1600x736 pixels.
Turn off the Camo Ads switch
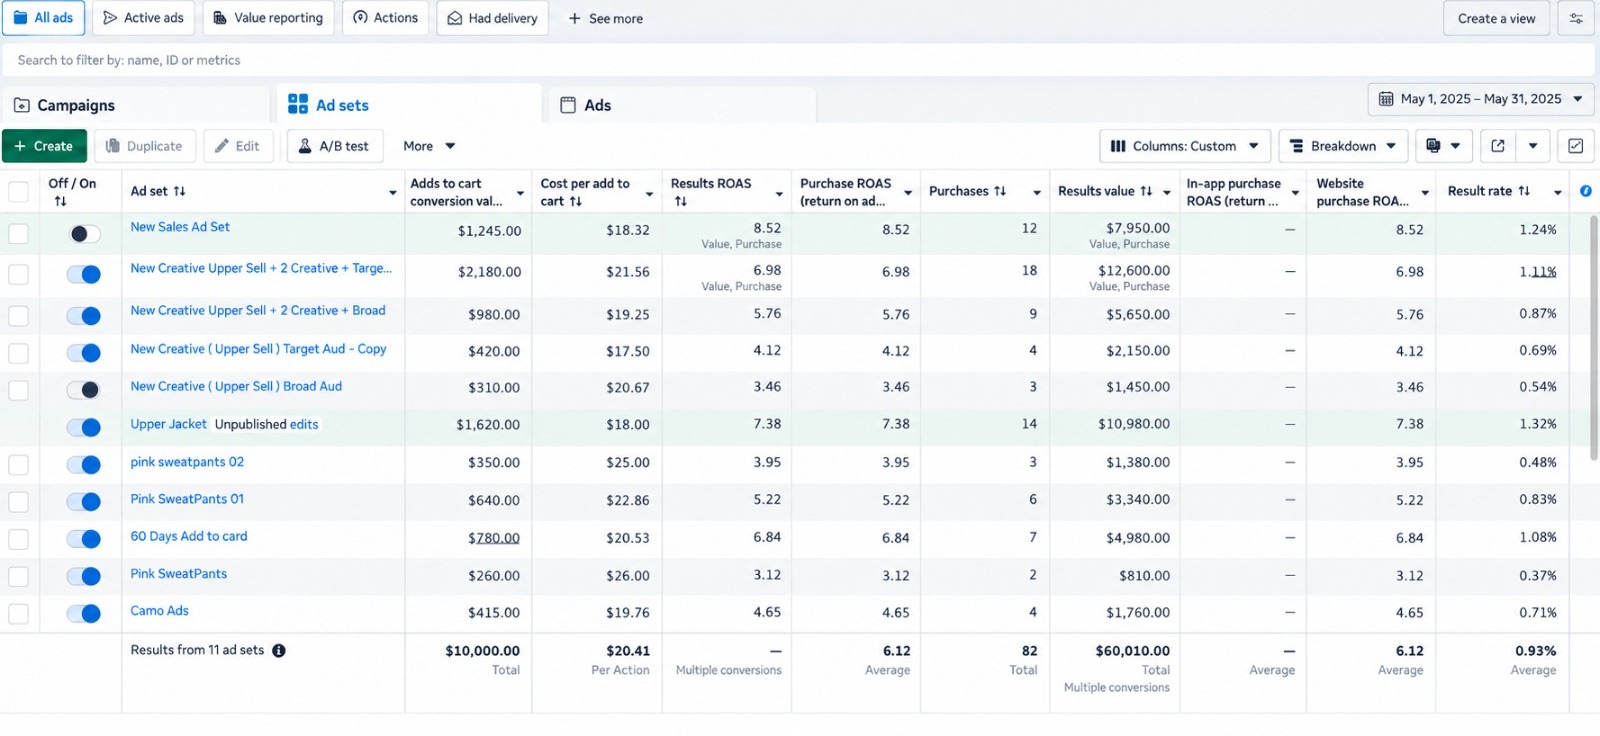84,614
